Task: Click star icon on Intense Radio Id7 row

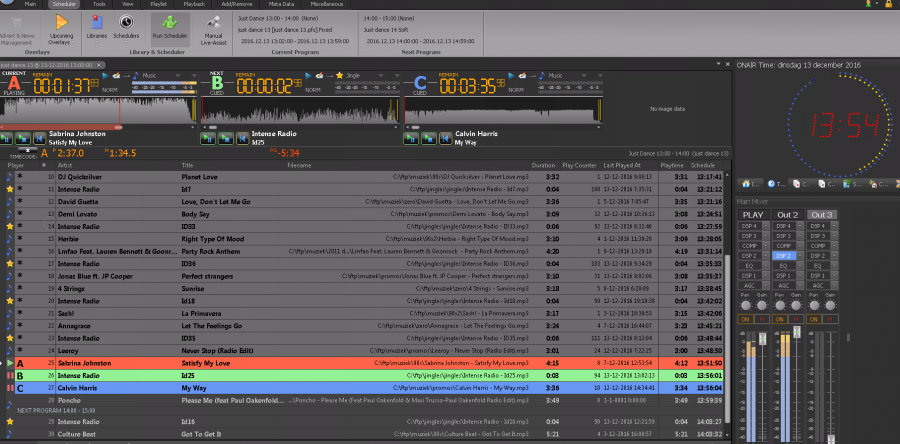Action: (9, 189)
